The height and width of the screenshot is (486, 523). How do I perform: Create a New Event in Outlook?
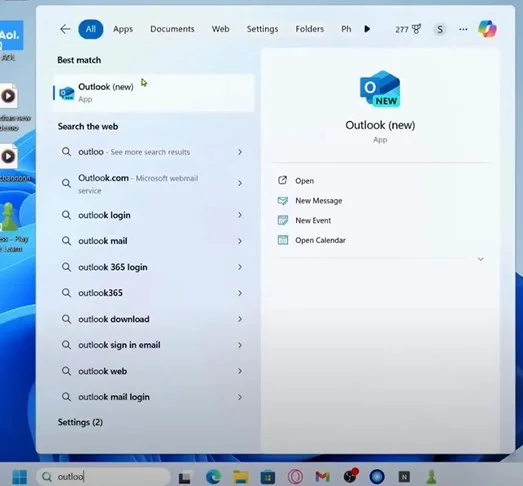[x=304, y=220]
